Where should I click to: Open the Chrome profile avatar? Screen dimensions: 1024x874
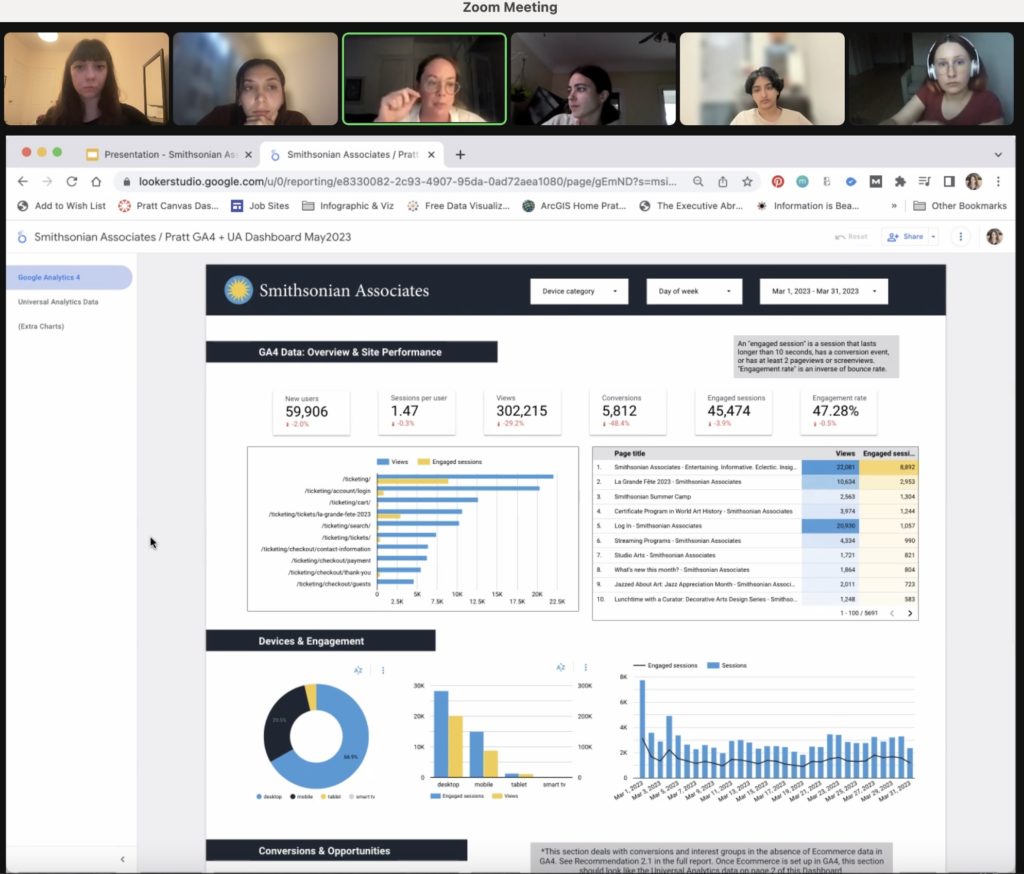pyautogui.click(x=974, y=182)
